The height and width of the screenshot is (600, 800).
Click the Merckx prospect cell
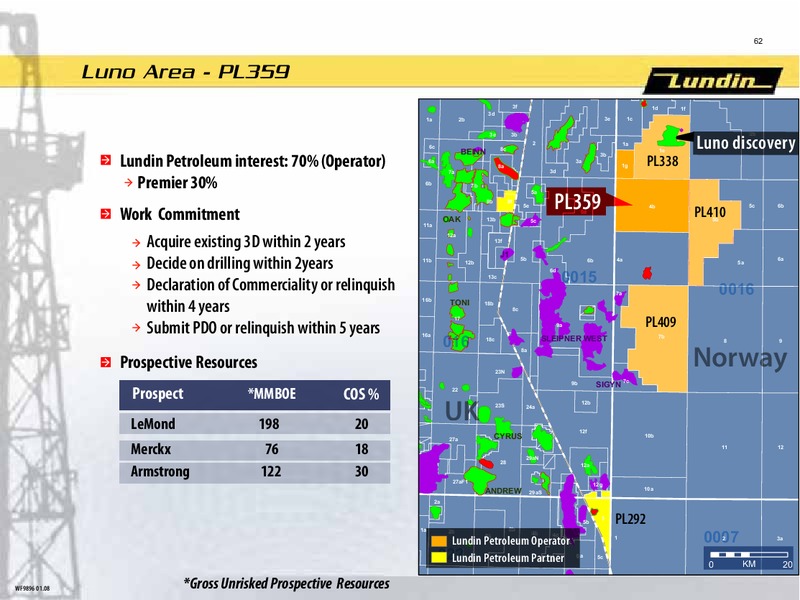[151, 449]
